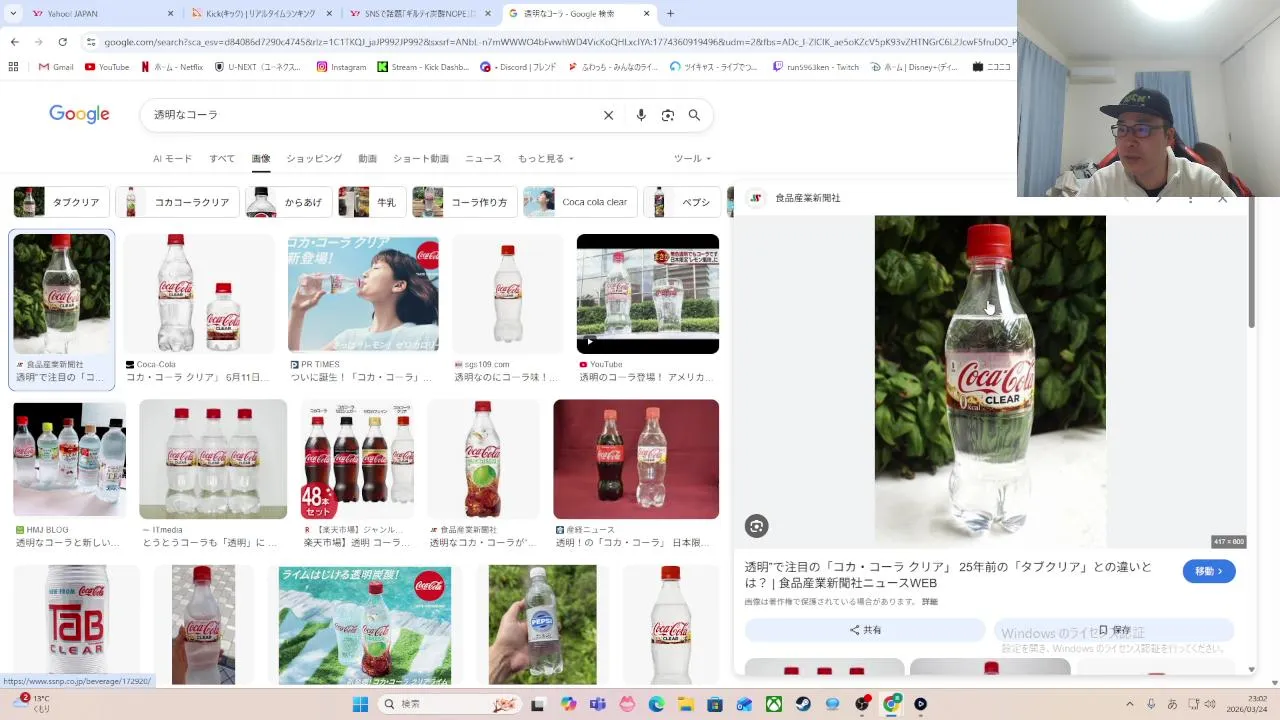Clear the Google search box text
This screenshot has height=720, width=1280.
[608, 115]
